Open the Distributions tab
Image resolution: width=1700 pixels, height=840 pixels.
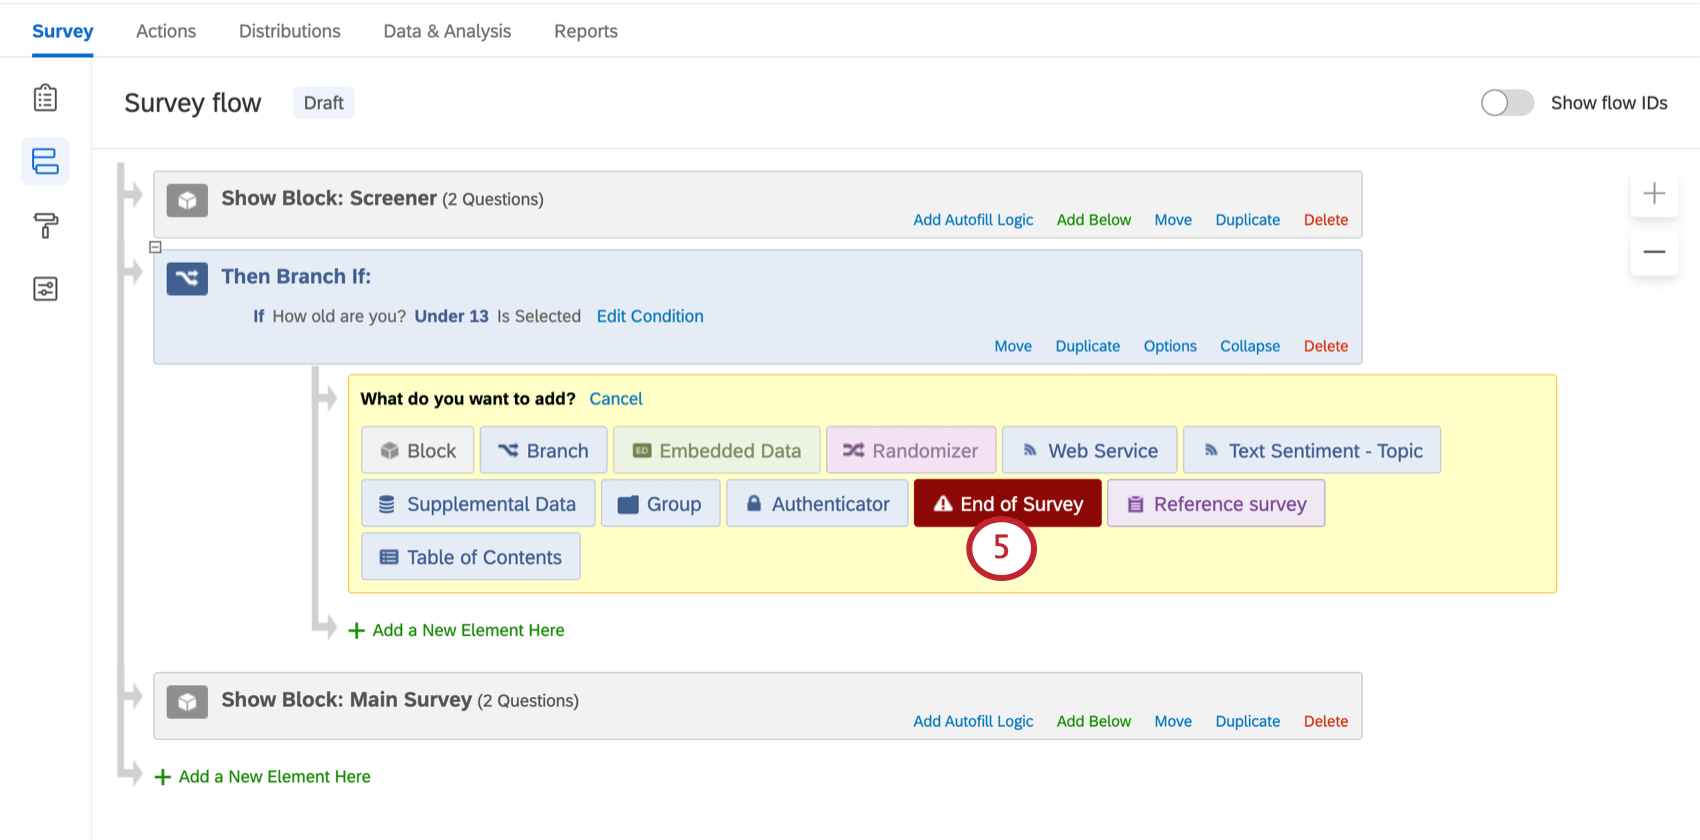coord(289,31)
